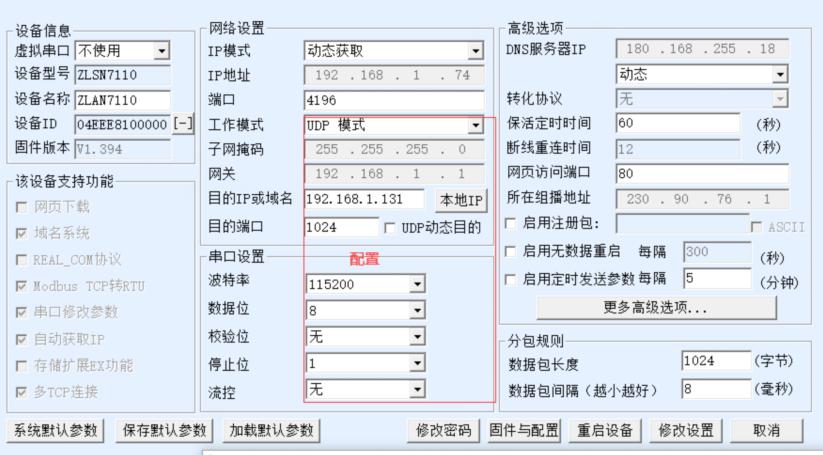Click the 取消 button

pyautogui.click(x=768, y=430)
